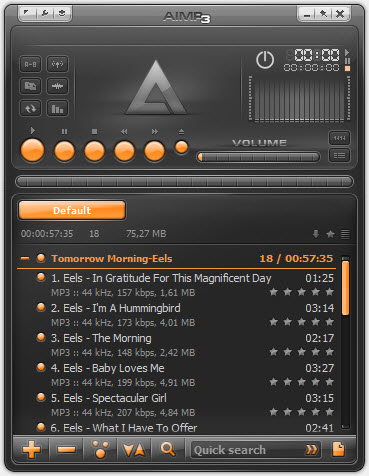The image size is (369, 476).
Task: Click the playlist download arrow icon
Action: click(x=316, y=234)
